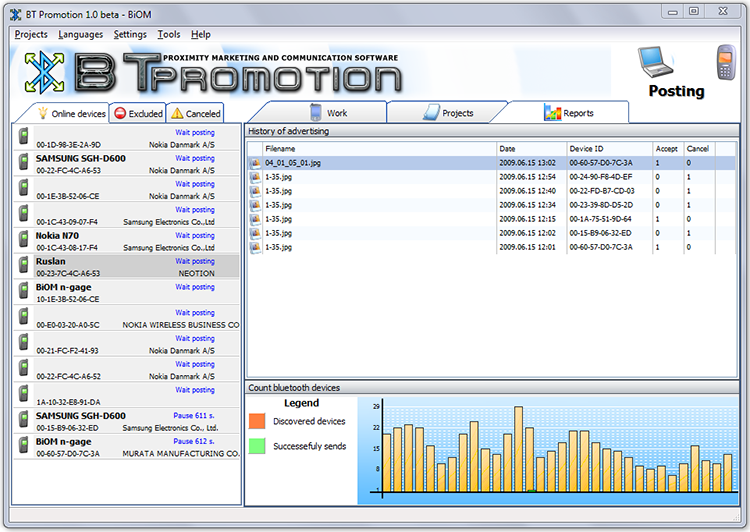Viewport: 750px width, 532px height.
Task: Click phone icon for device 00-1D-98-3E-2A-9D
Action: (23, 136)
